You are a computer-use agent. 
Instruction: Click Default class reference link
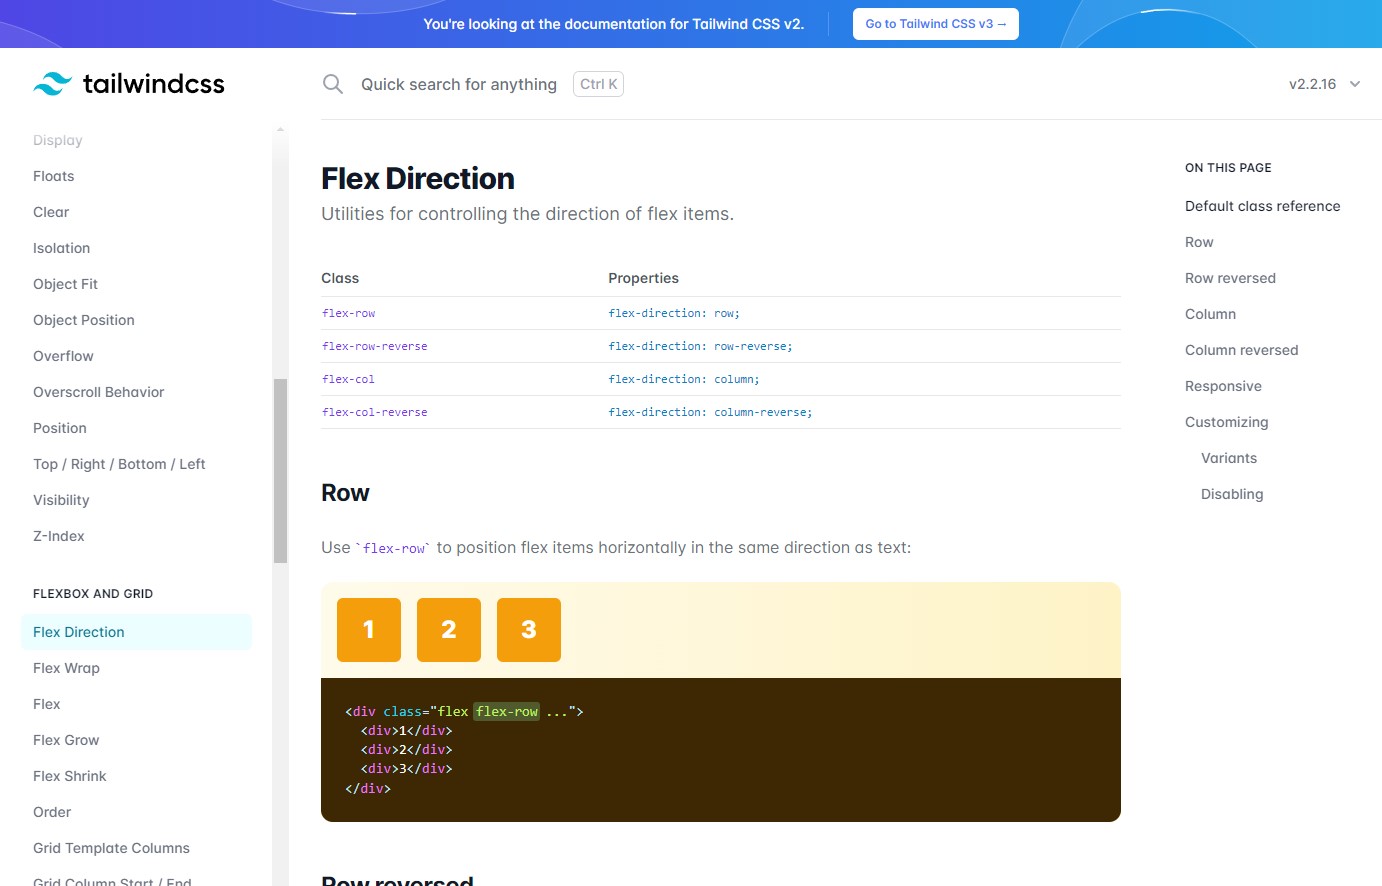pyautogui.click(x=1262, y=206)
